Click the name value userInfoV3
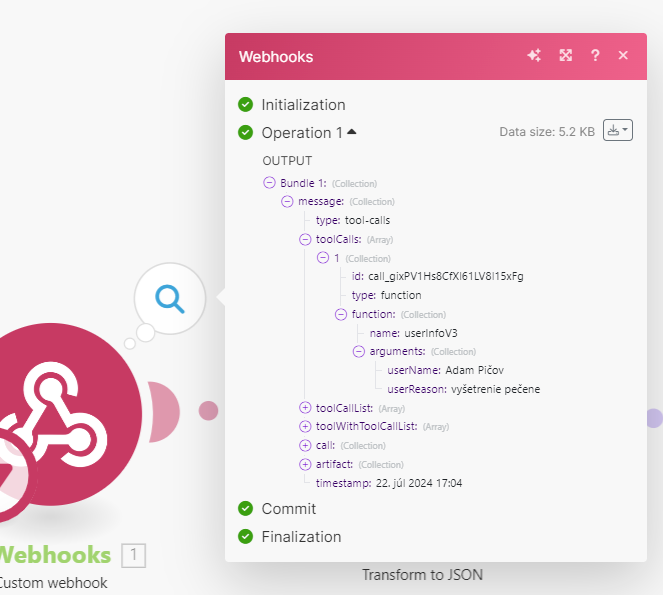 click(x=431, y=333)
